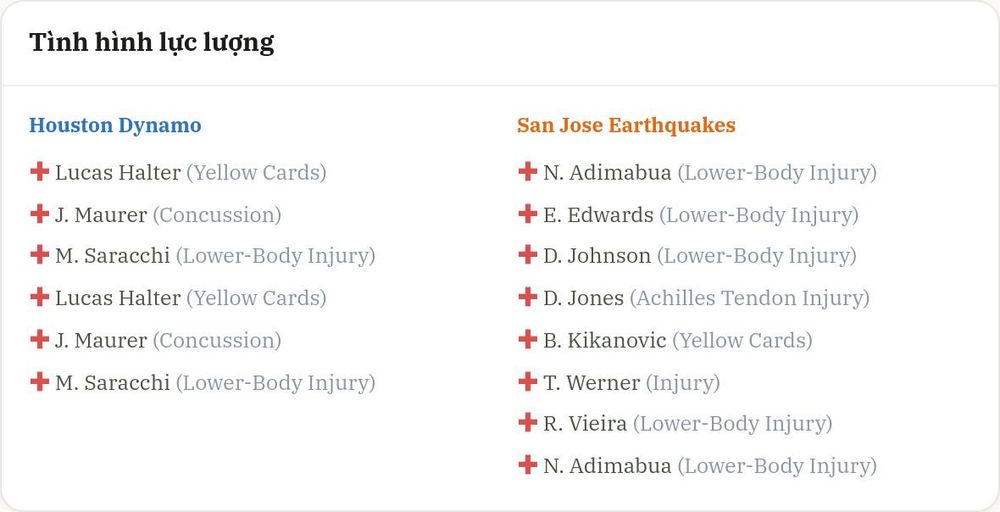Click the player name E. Edwards
Screen dimensions: 1000x512
[598, 215]
